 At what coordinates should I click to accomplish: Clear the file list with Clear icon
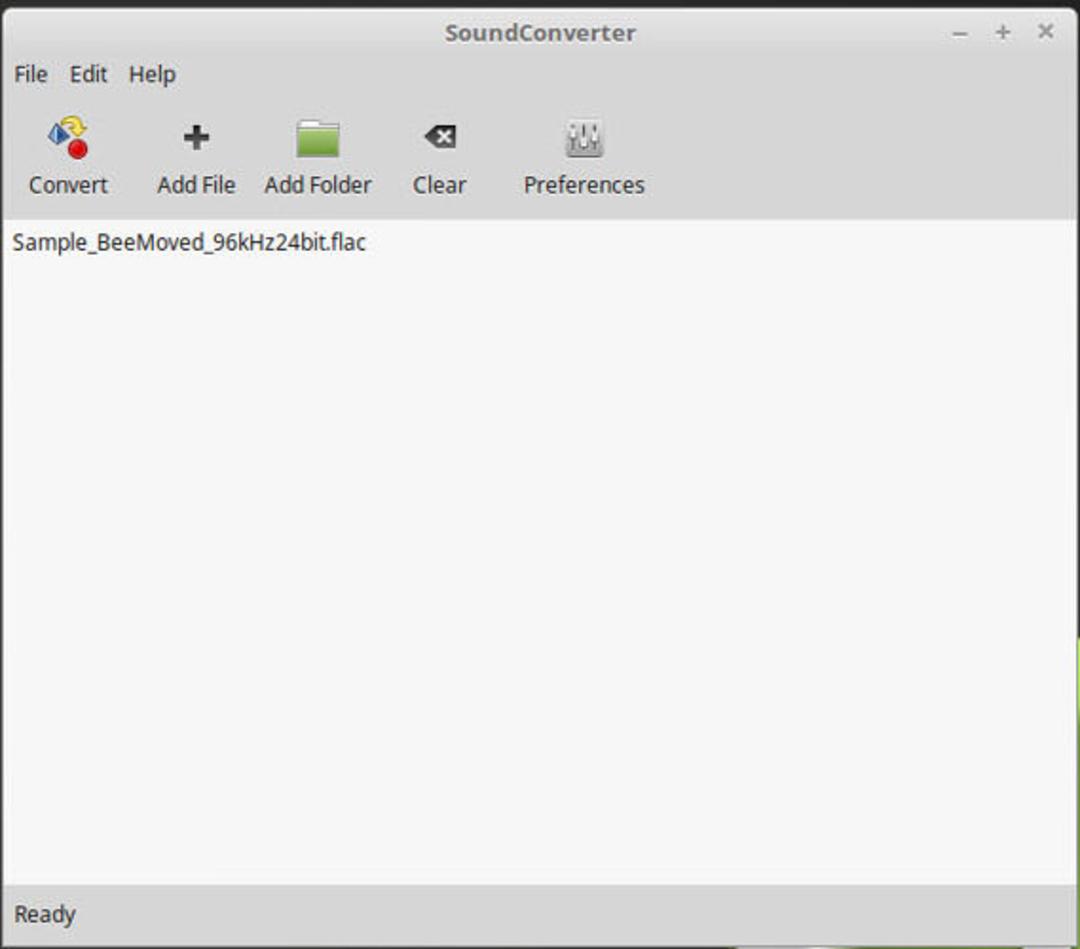coord(440,136)
